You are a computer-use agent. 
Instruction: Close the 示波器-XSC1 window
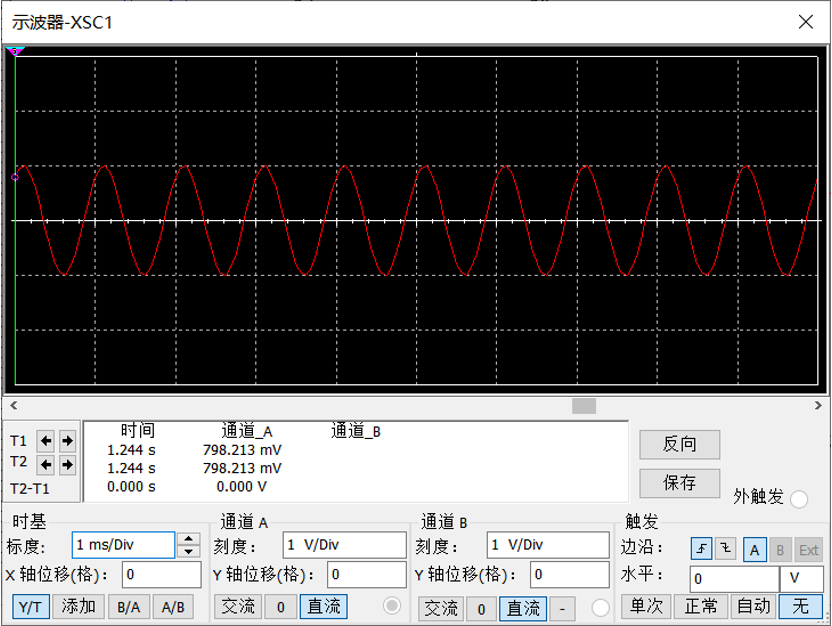point(805,22)
